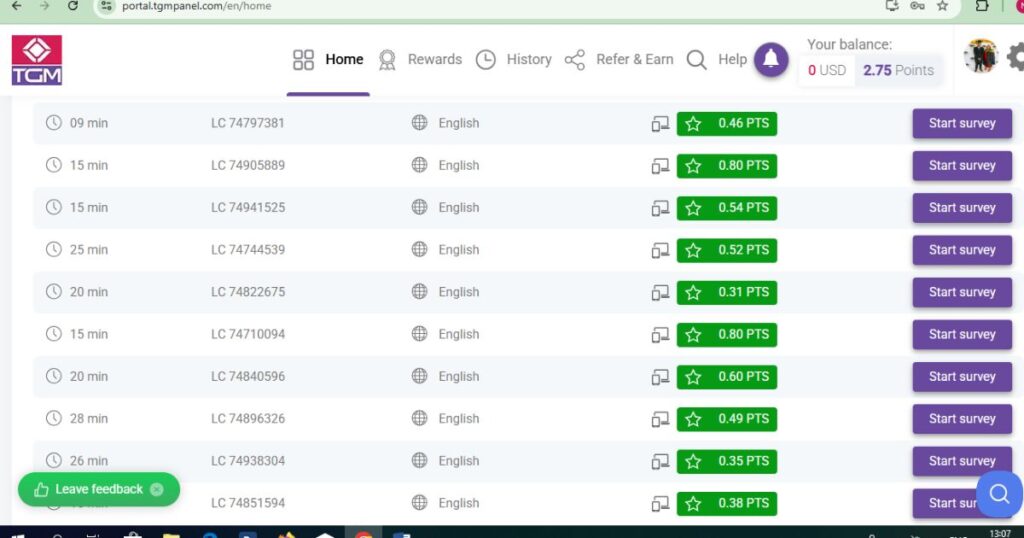
Task: Start survey LC 74938304
Action: (x=962, y=461)
